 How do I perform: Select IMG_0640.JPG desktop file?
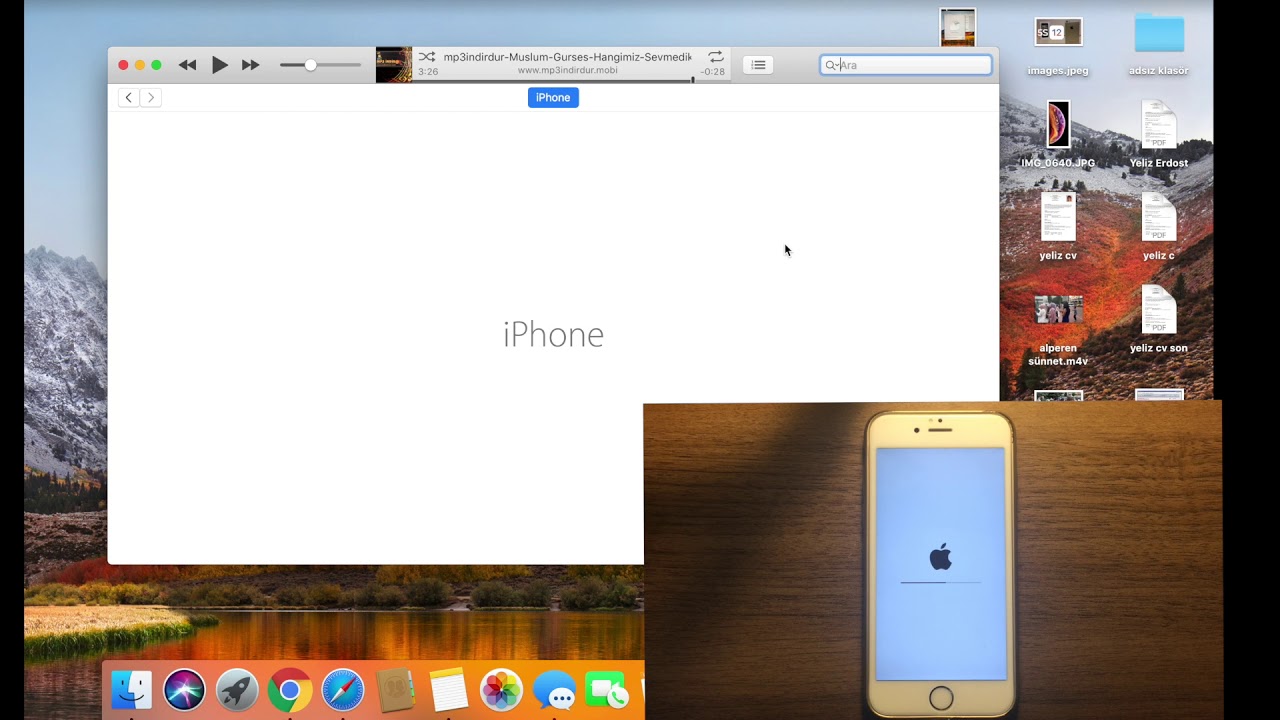(x=1058, y=124)
